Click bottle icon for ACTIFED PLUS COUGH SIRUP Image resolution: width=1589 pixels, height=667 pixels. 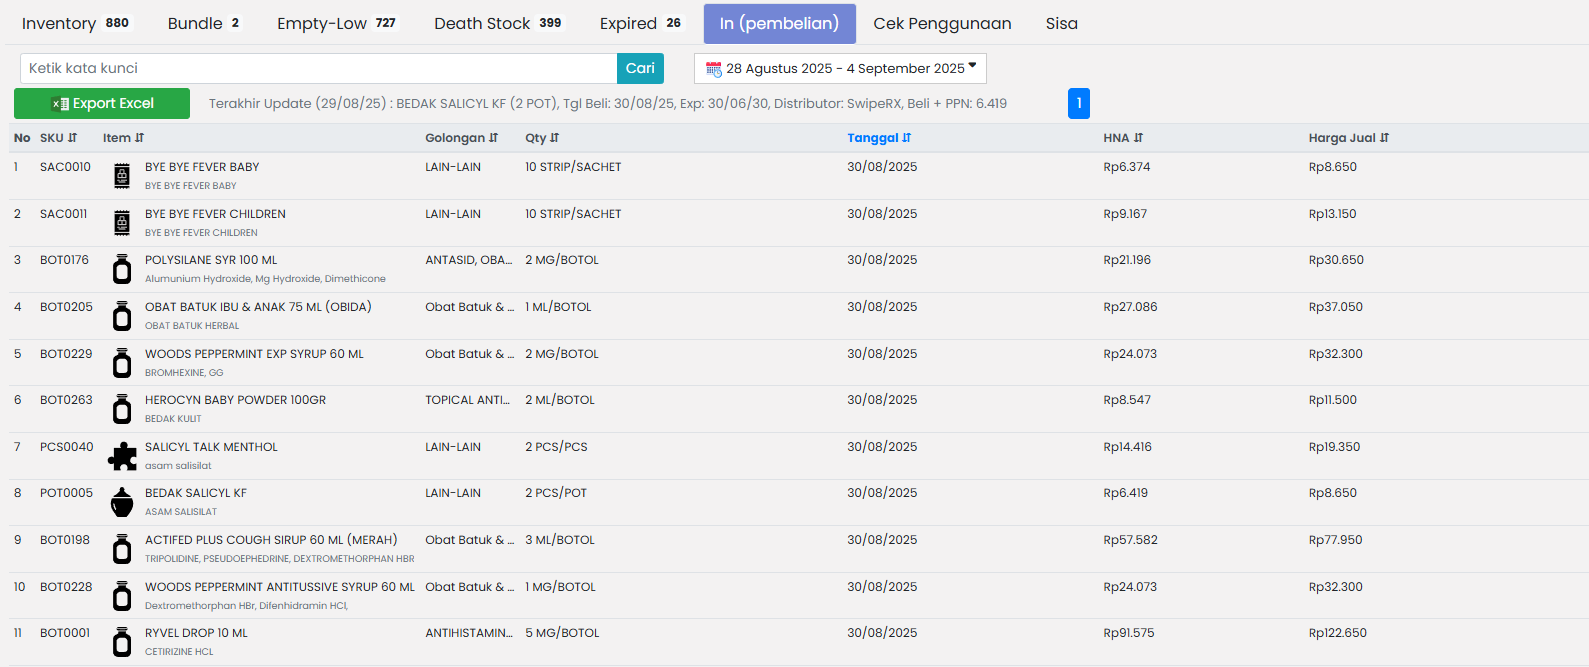click(x=122, y=549)
